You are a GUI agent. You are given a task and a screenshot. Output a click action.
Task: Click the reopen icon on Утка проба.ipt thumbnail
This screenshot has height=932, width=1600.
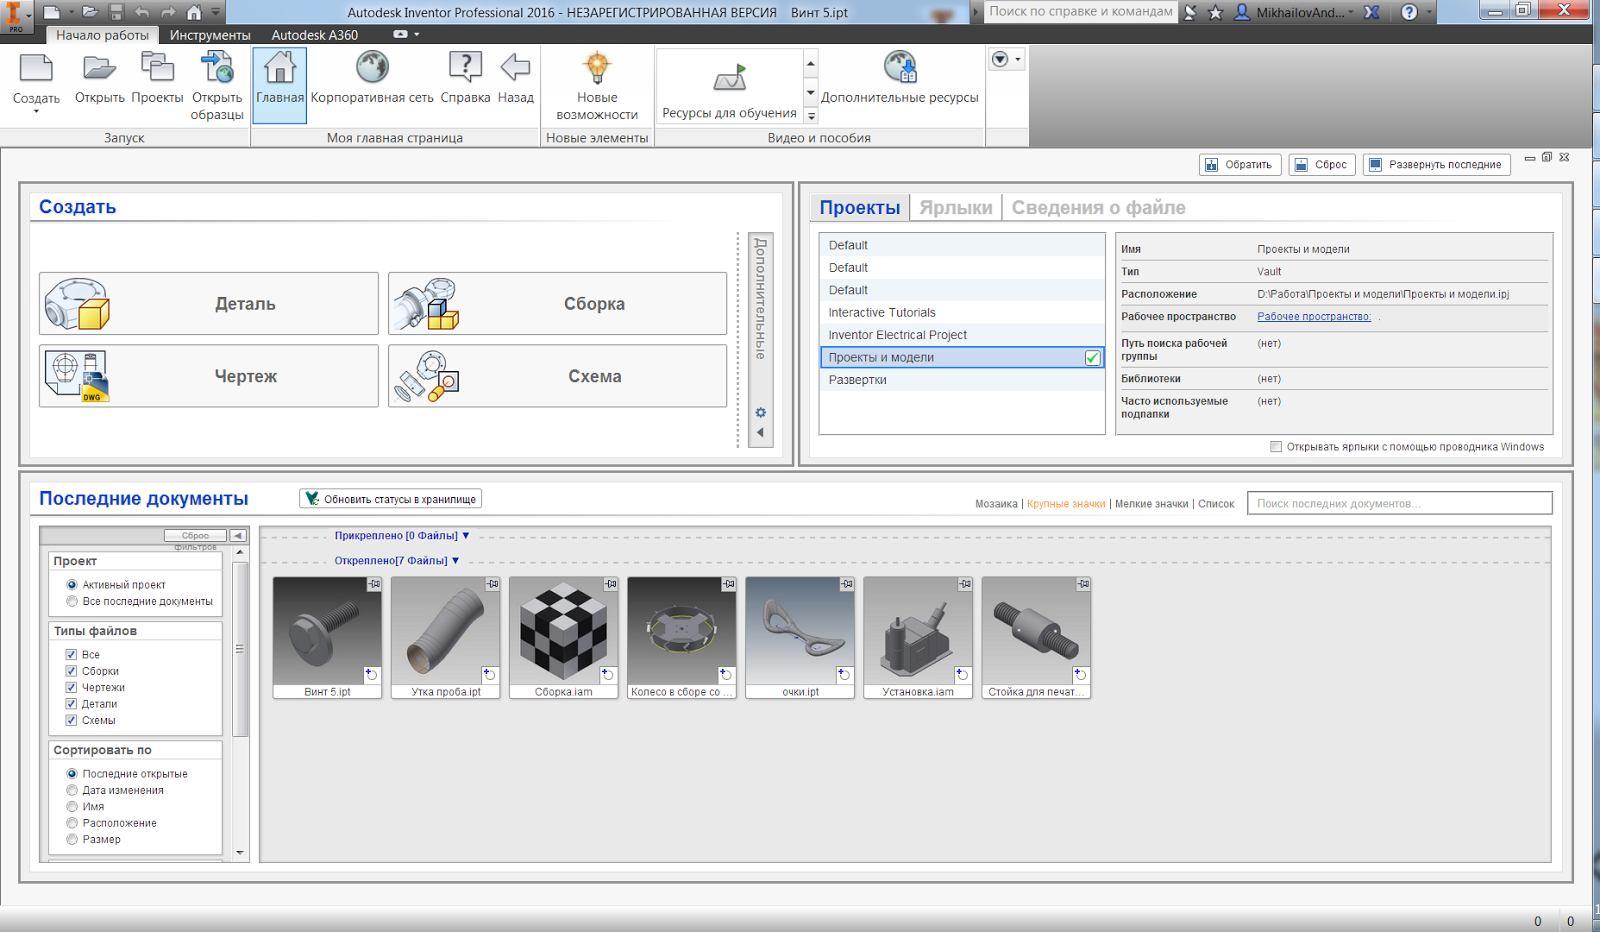click(490, 675)
